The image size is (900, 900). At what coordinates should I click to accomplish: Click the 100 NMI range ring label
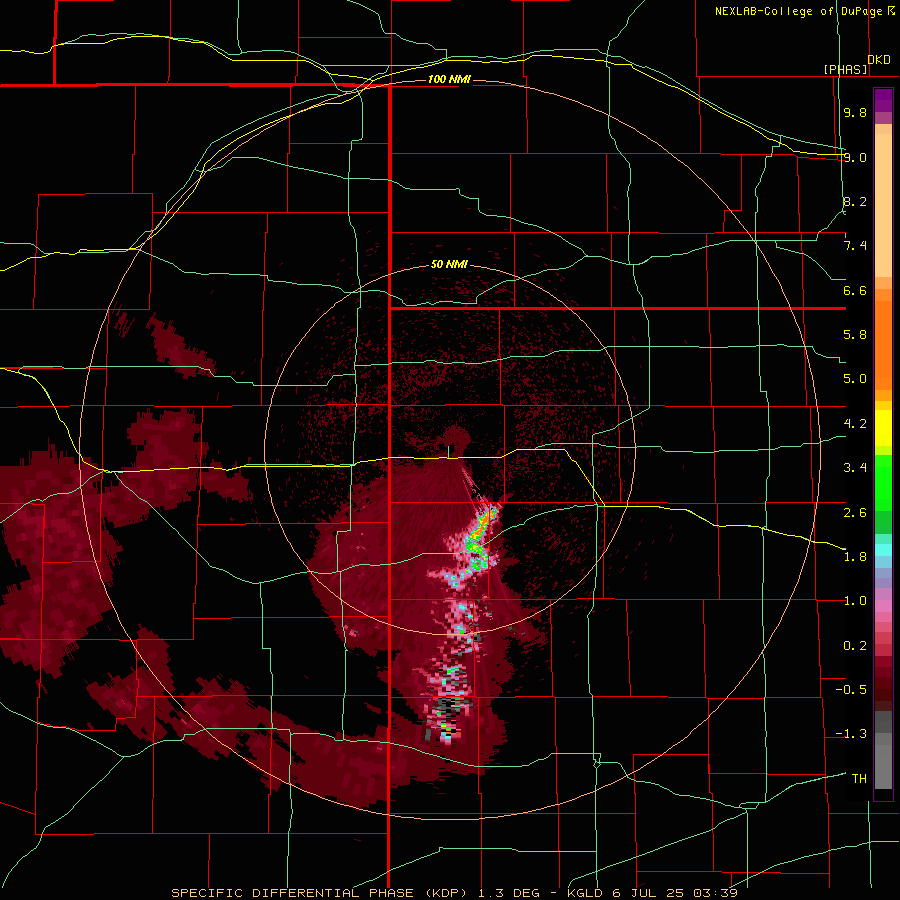click(x=449, y=79)
